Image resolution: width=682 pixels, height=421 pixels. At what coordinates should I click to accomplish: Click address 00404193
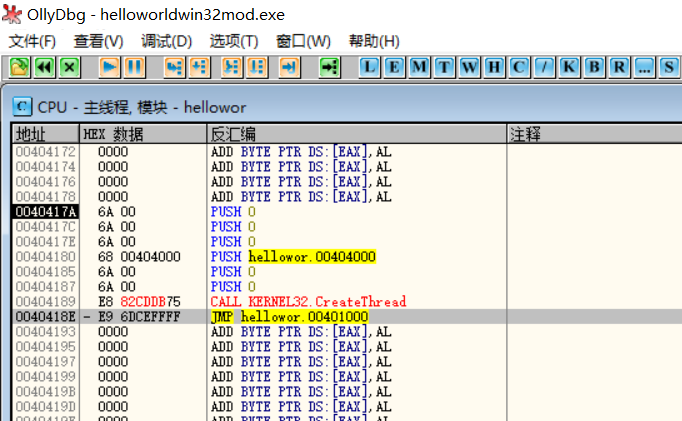[x=46, y=332]
